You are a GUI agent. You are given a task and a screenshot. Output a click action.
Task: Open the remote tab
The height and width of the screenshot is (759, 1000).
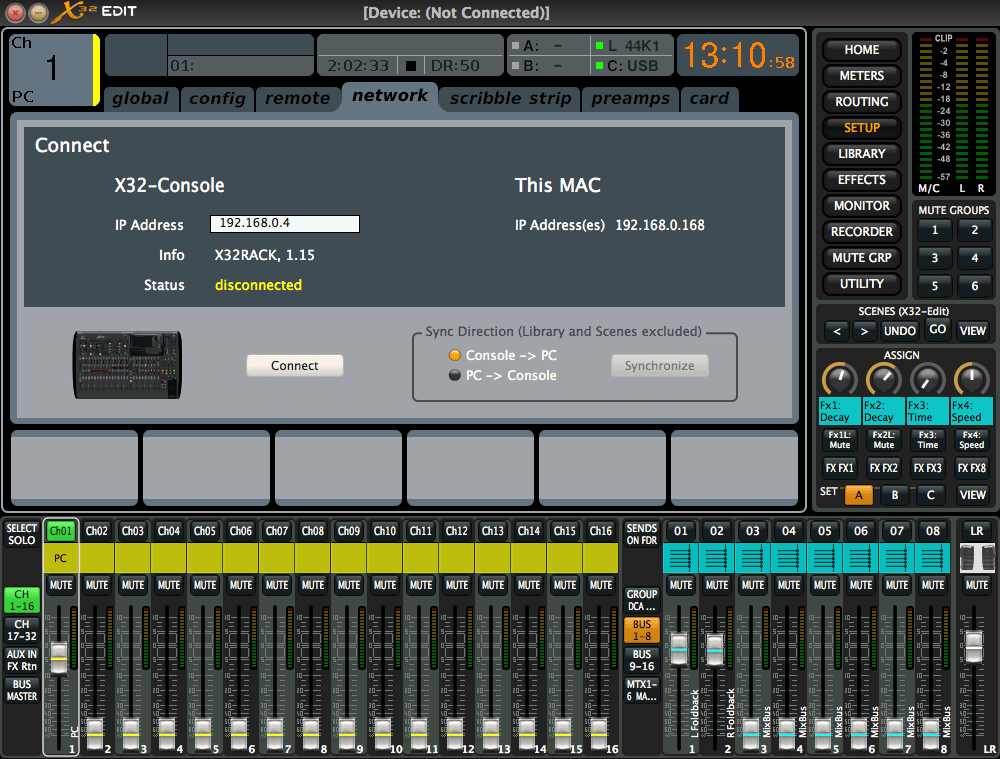(297, 99)
